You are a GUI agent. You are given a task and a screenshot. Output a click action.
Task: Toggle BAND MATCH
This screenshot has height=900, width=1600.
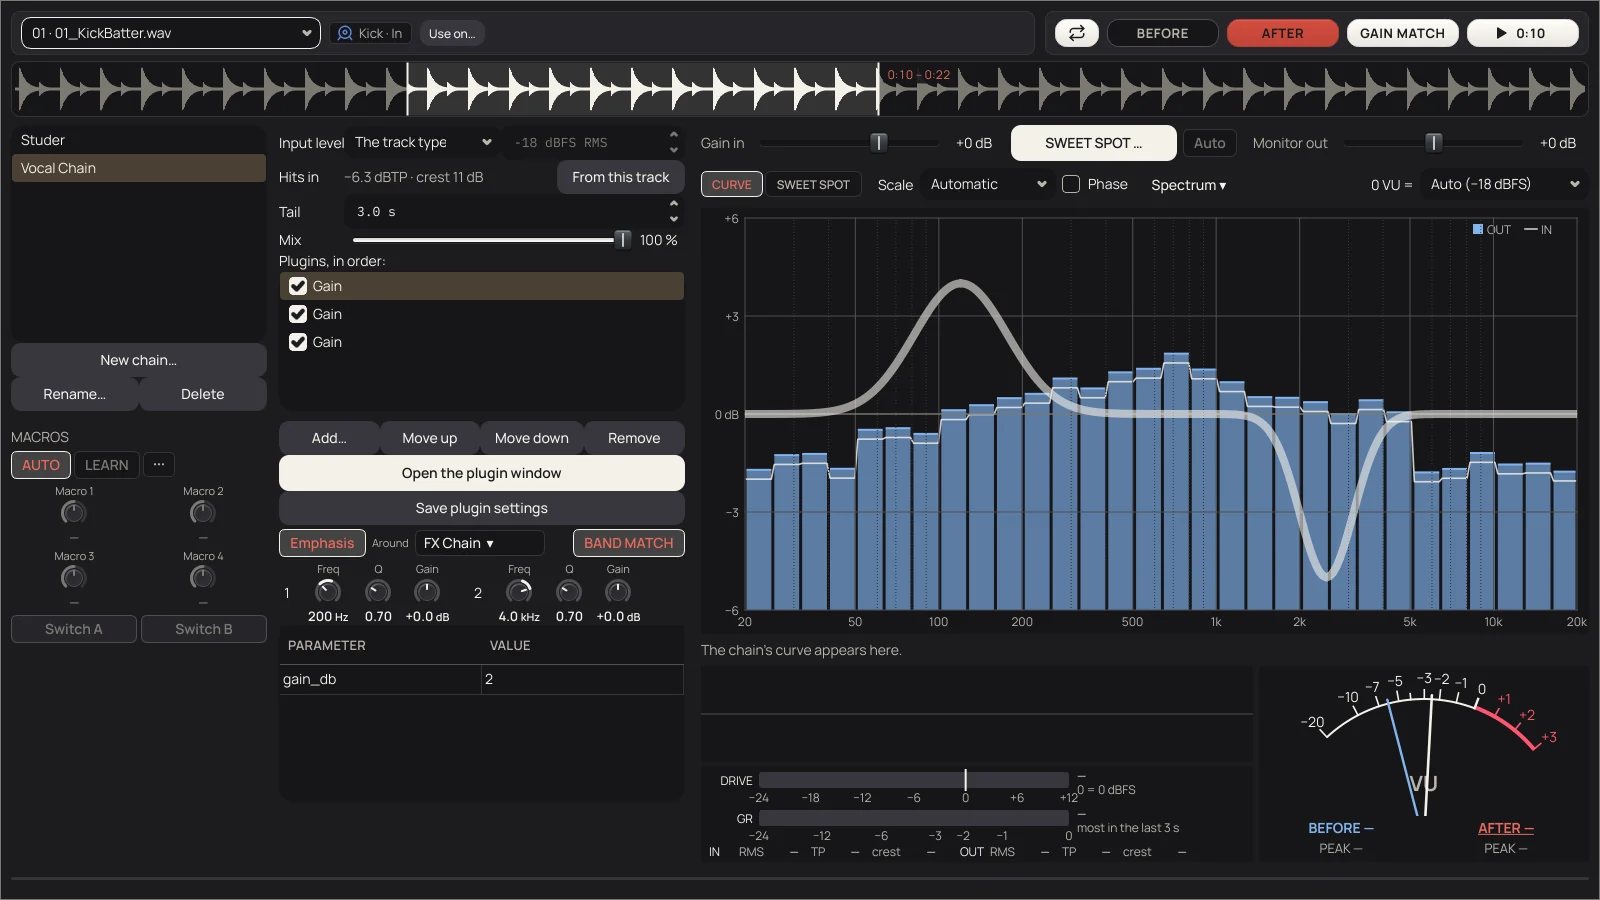629,543
